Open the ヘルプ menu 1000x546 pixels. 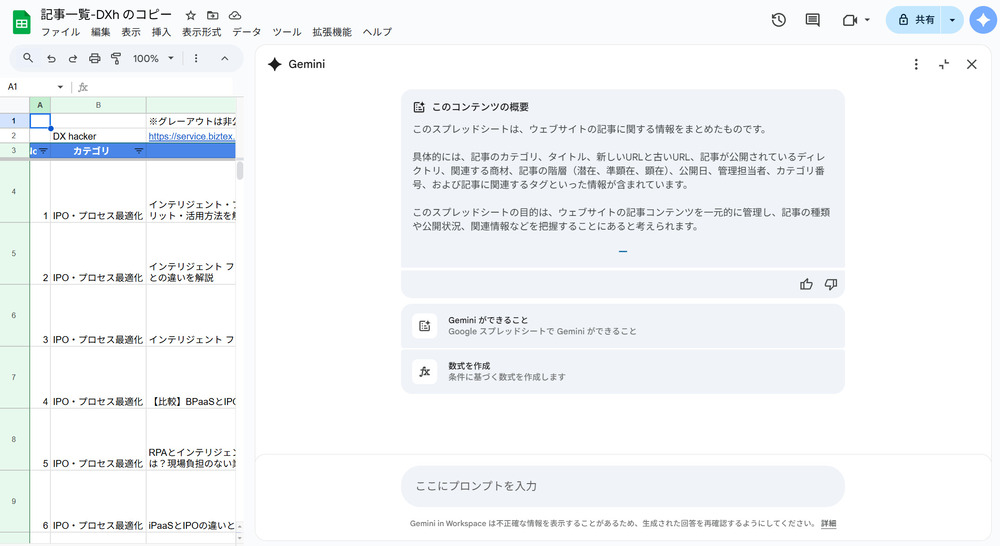click(x=377, y=32)
